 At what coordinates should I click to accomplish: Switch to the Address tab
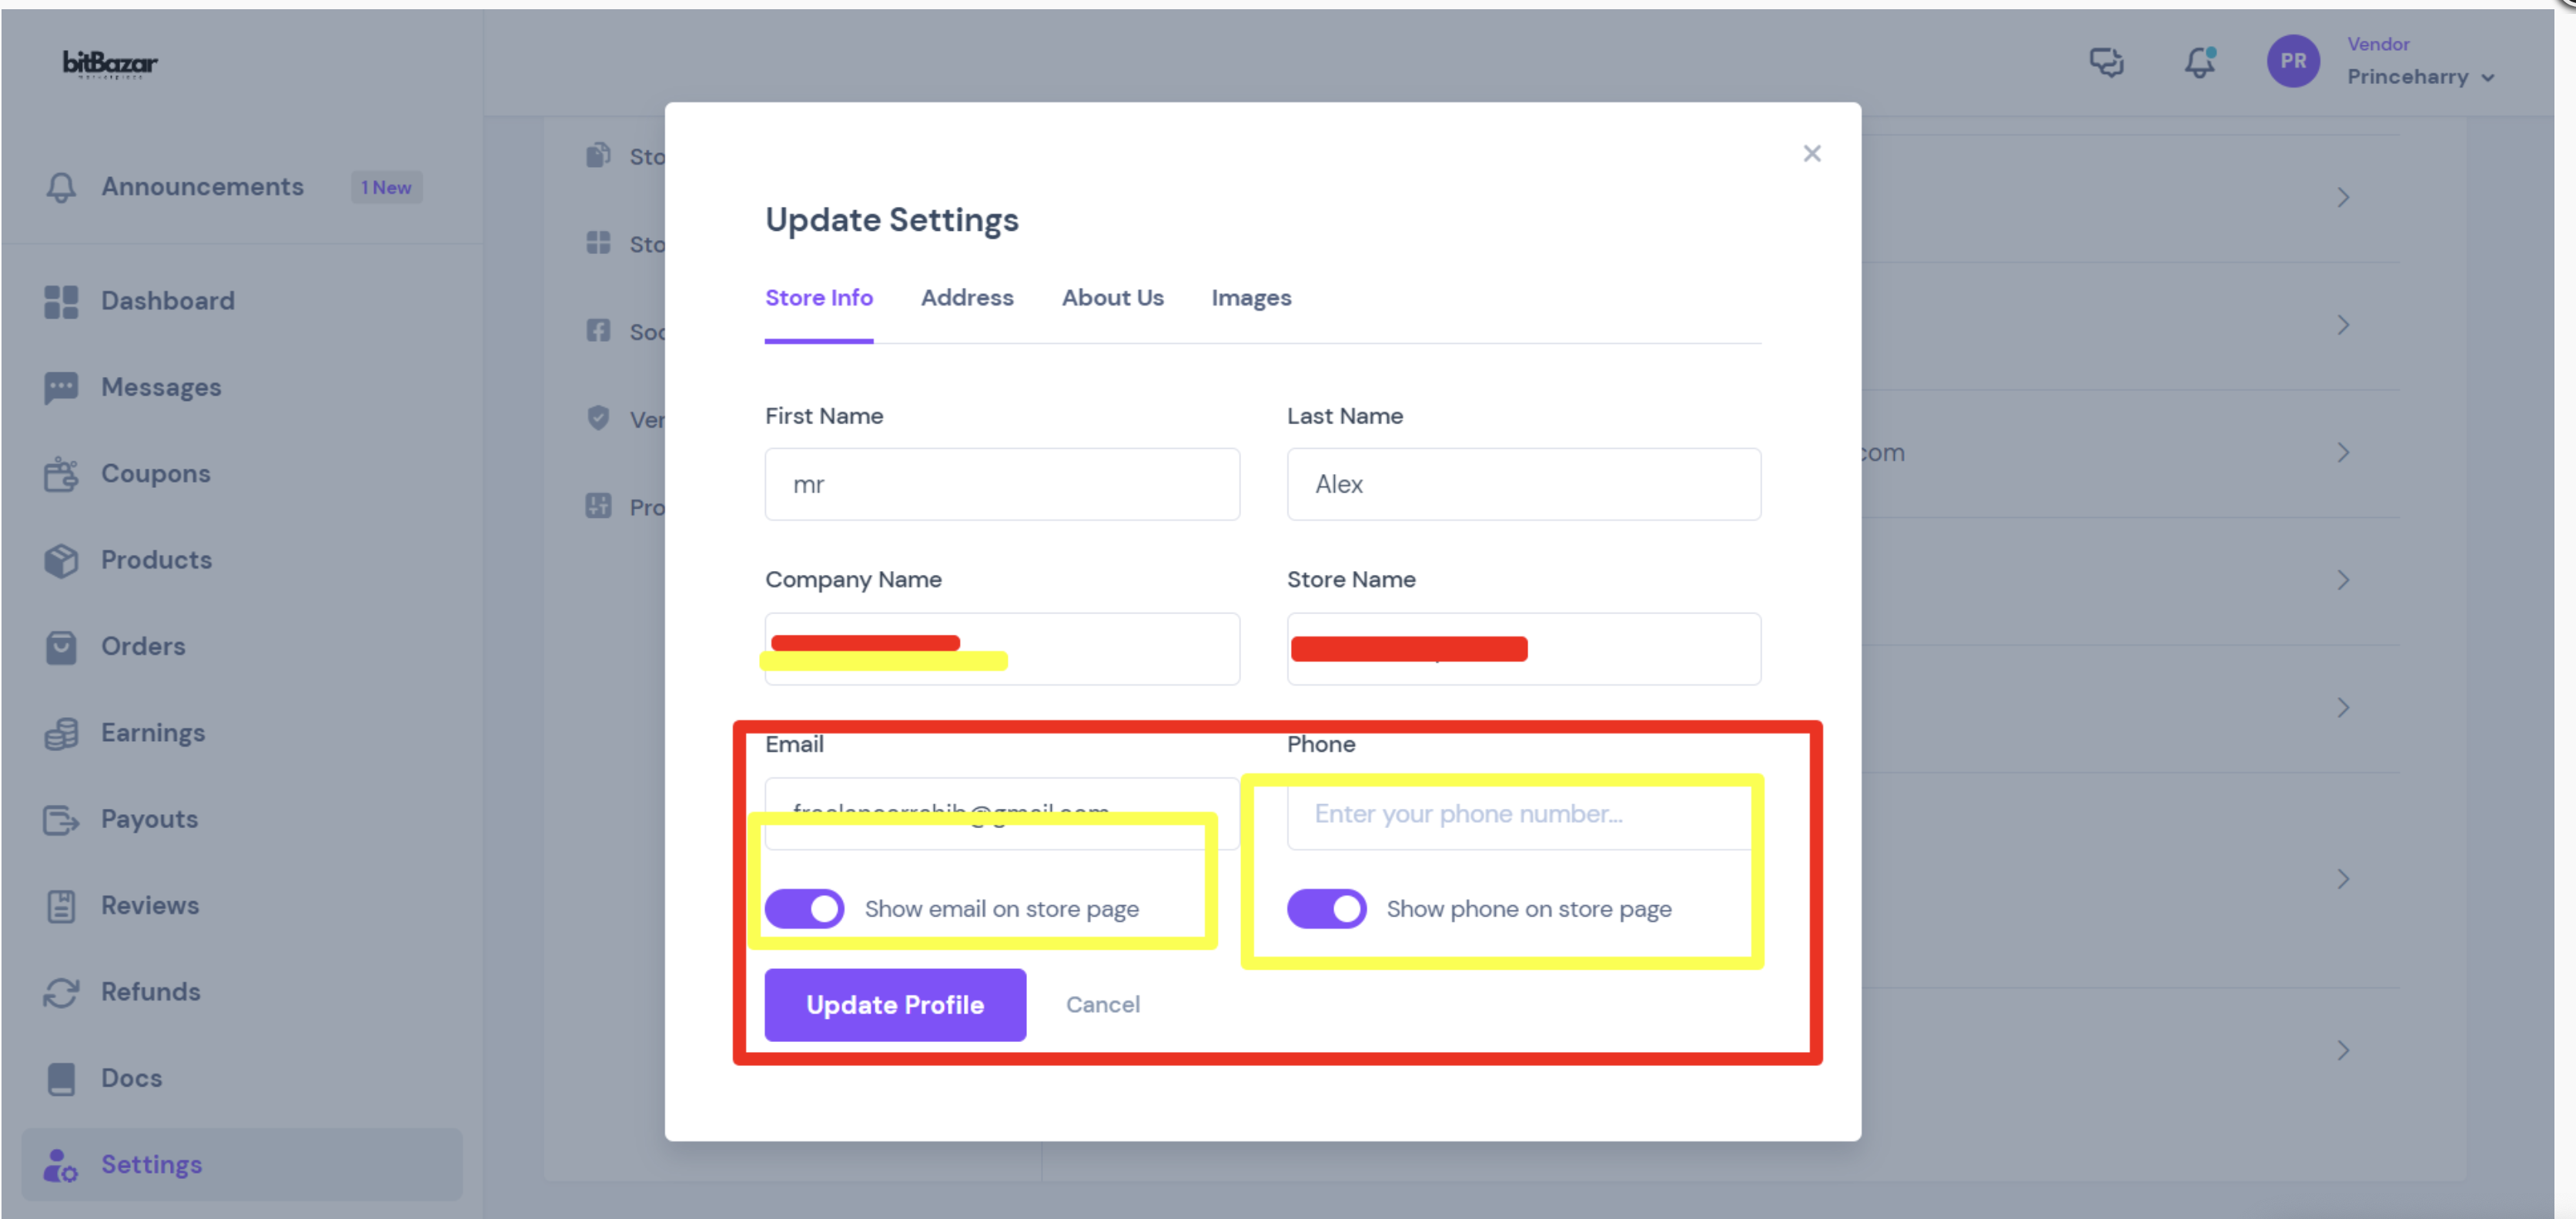(x=966, y=298)
